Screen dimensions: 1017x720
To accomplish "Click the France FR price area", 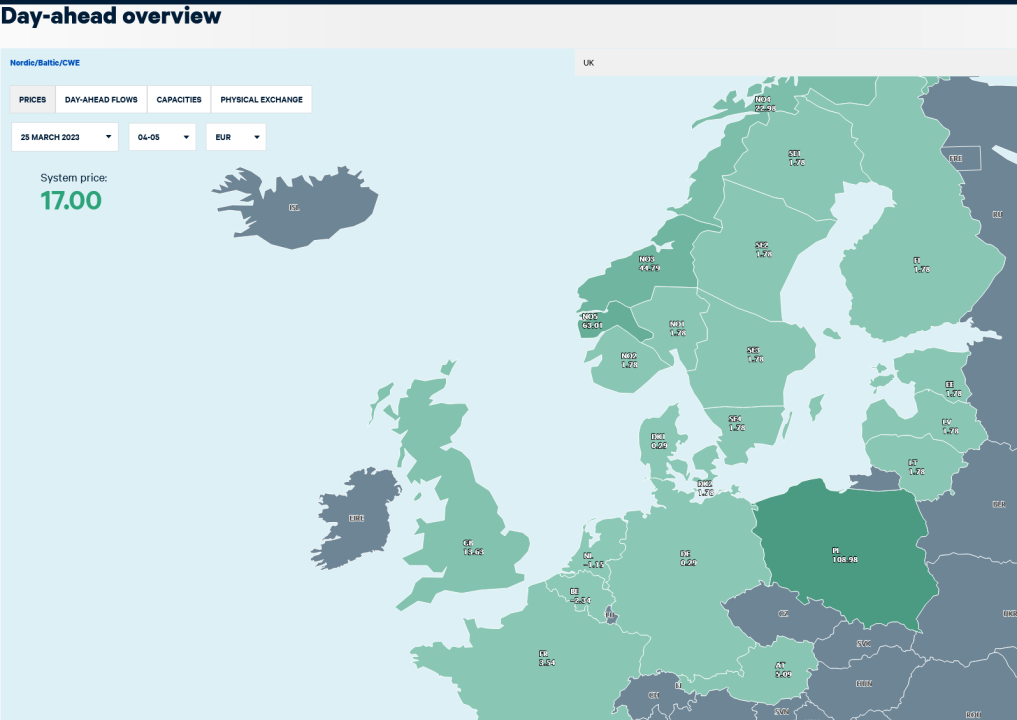I will coord(546,658).
